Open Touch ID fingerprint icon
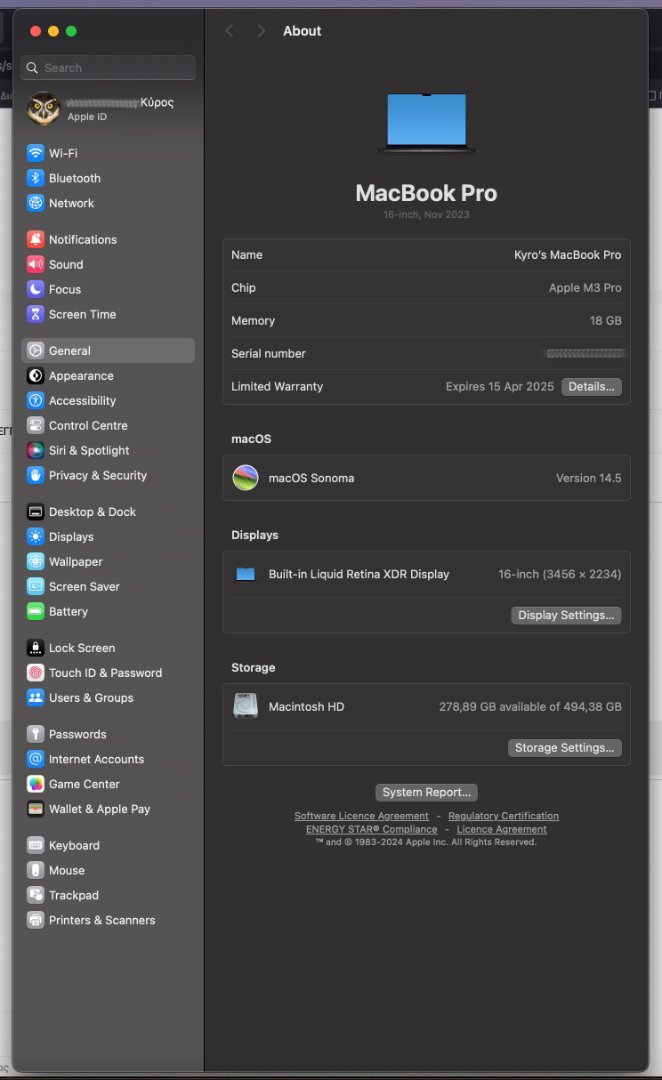The width and height of the screenshot is (662, 1080). [35, 672]
